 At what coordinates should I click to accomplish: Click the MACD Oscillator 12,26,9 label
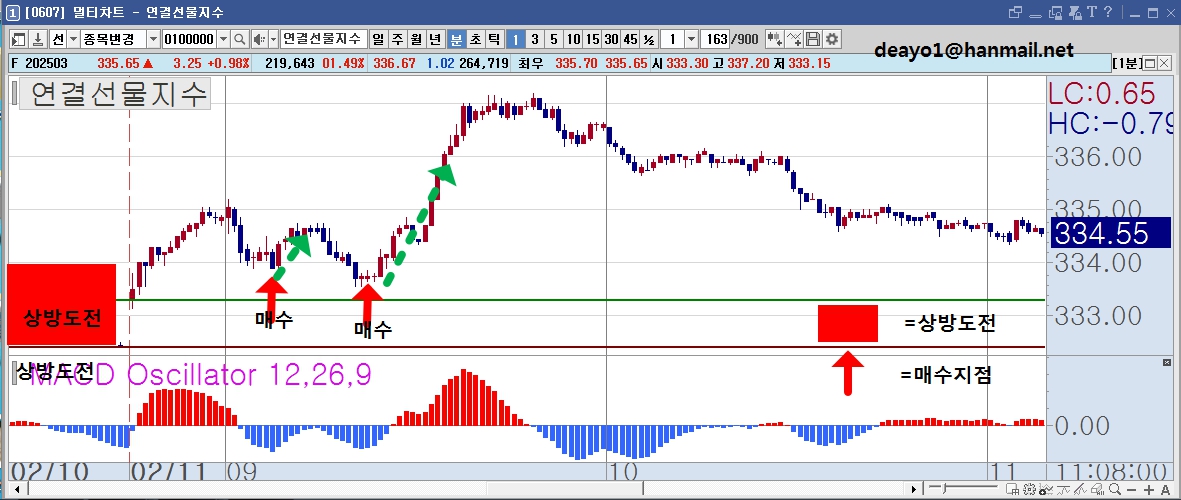[200, 373]
